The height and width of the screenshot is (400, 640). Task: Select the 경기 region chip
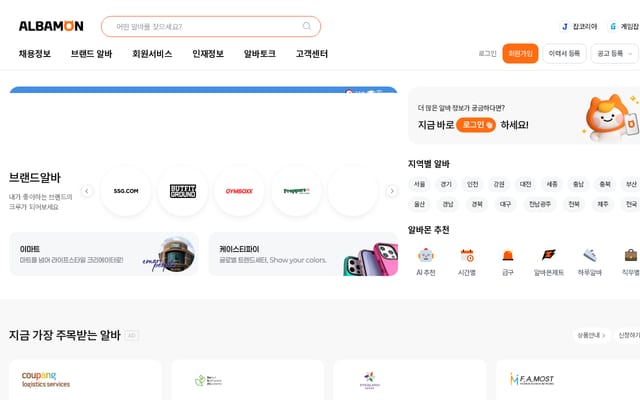[446, 184]
